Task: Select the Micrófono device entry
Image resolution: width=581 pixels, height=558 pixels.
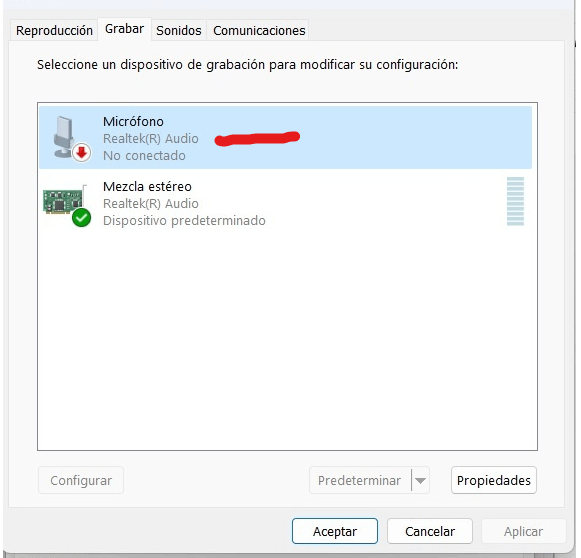Action: click(285, 137)
